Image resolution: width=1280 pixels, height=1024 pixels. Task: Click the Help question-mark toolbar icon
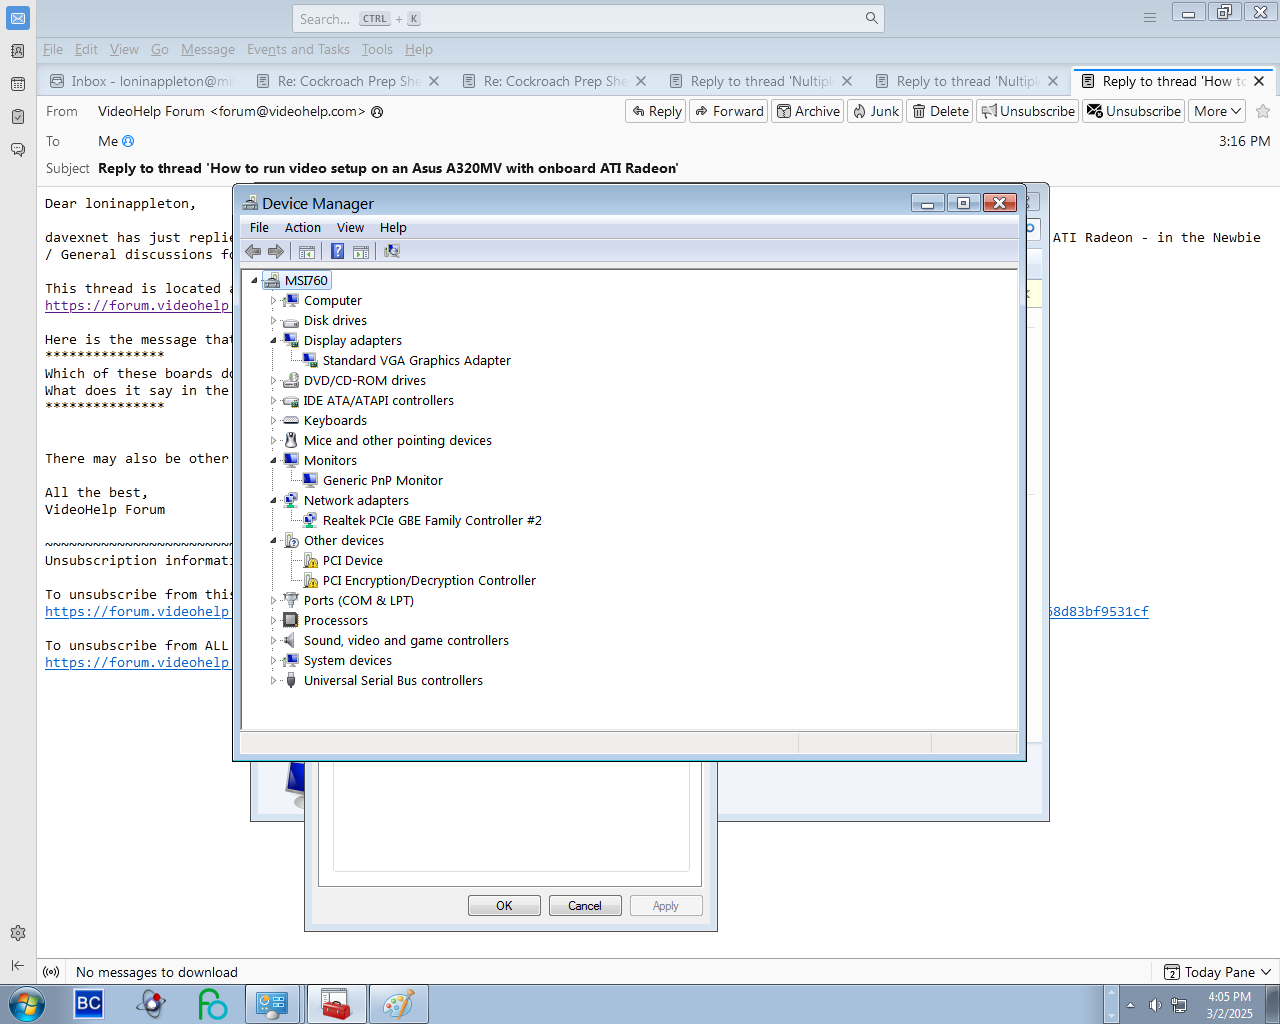pyautogui.click(x=338, y=251)
